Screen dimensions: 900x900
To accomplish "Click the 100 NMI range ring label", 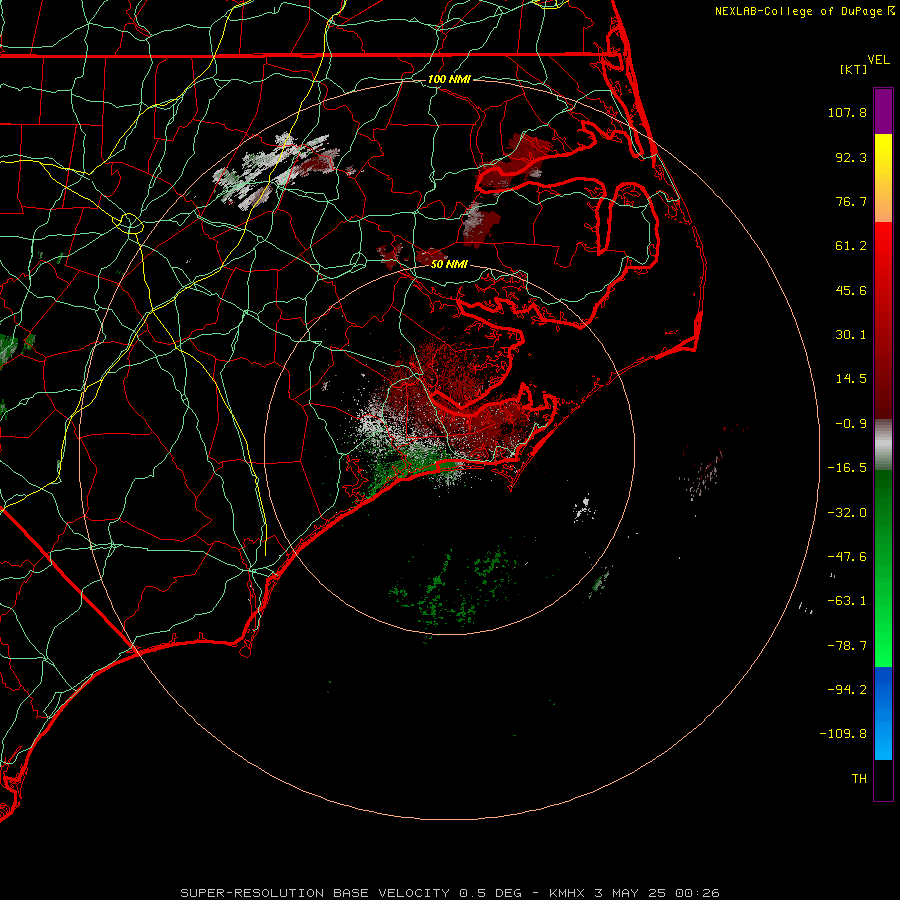I will coord(449,79).
